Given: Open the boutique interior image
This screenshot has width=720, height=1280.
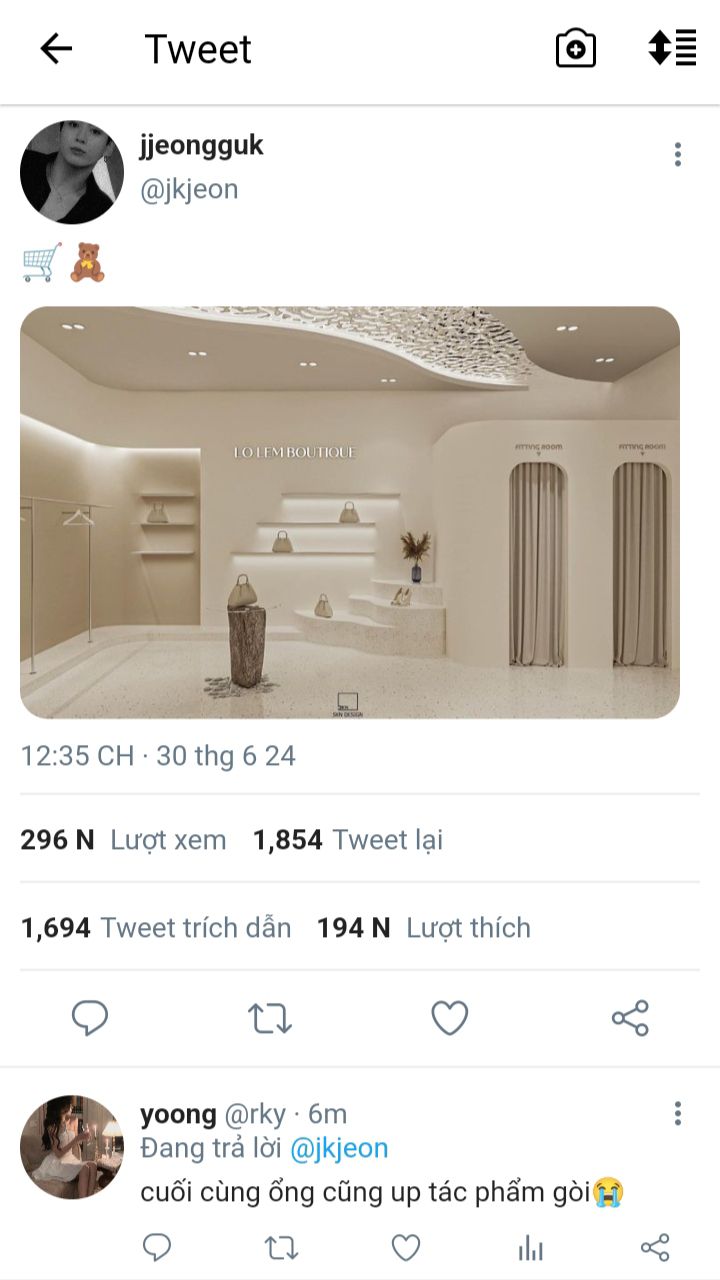Looking at the screenshot, I should pyautogui.click(x=350, y=512).
